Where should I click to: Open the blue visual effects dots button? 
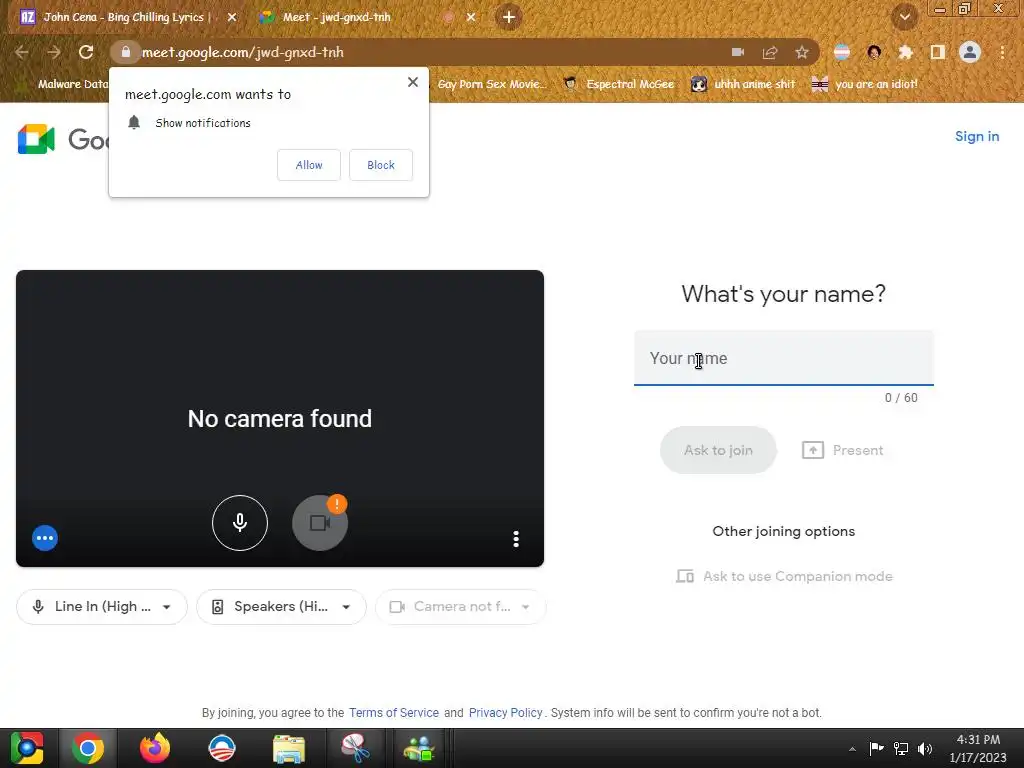click(x=45, y=538)
